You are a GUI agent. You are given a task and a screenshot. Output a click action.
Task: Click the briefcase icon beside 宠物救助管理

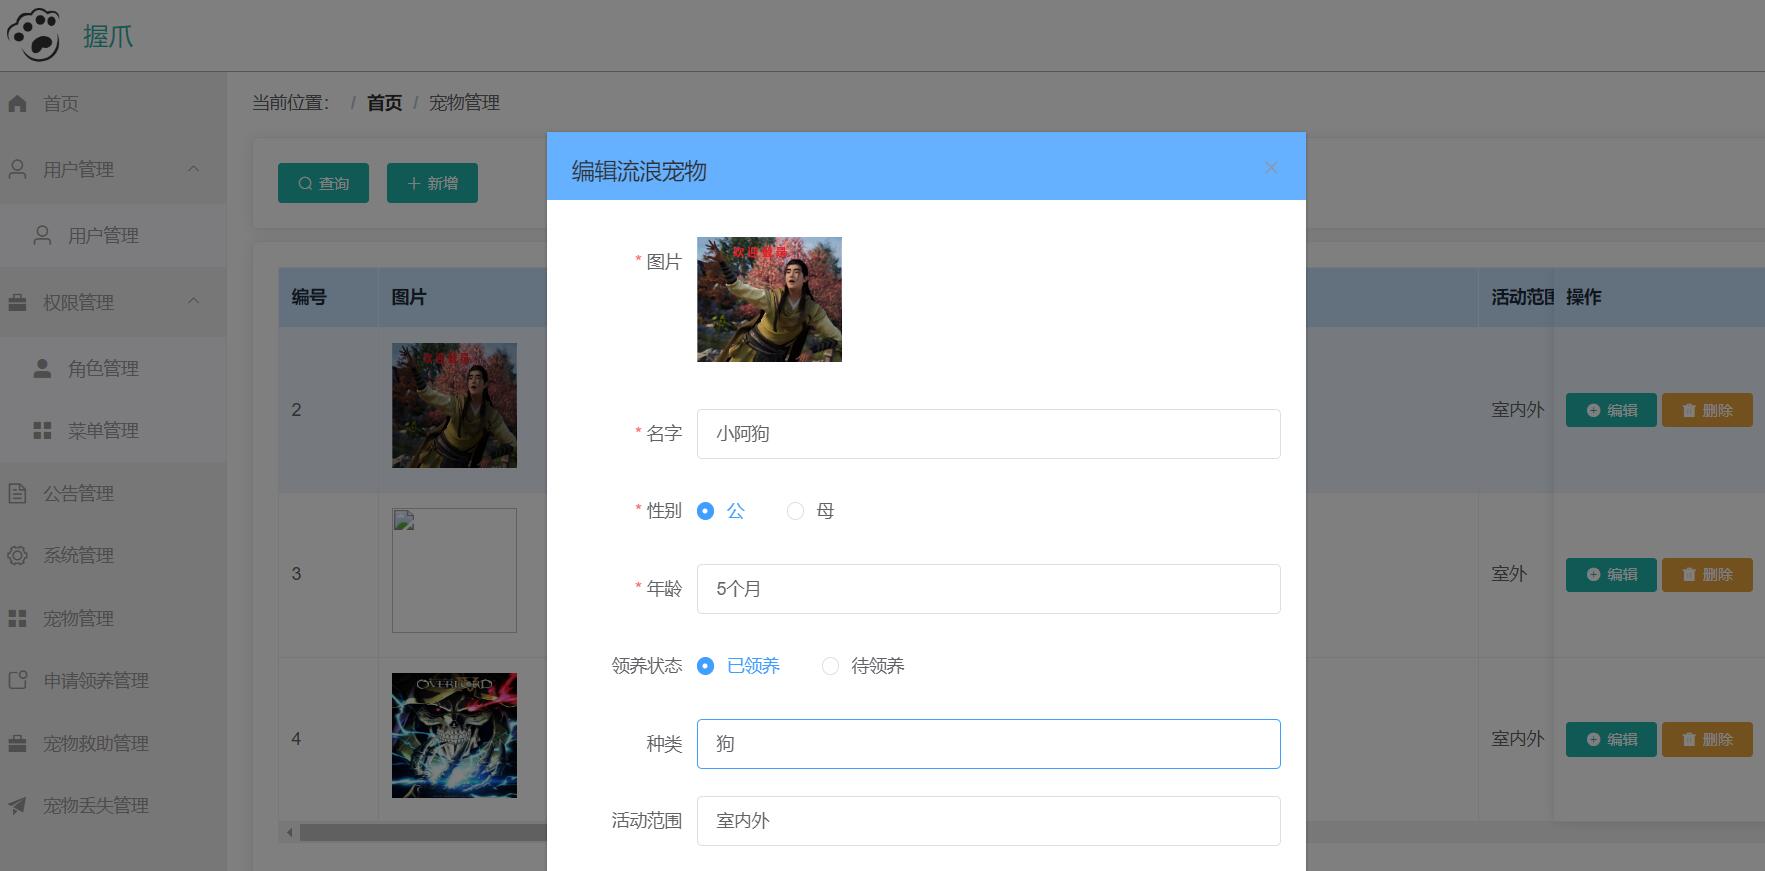17,743
